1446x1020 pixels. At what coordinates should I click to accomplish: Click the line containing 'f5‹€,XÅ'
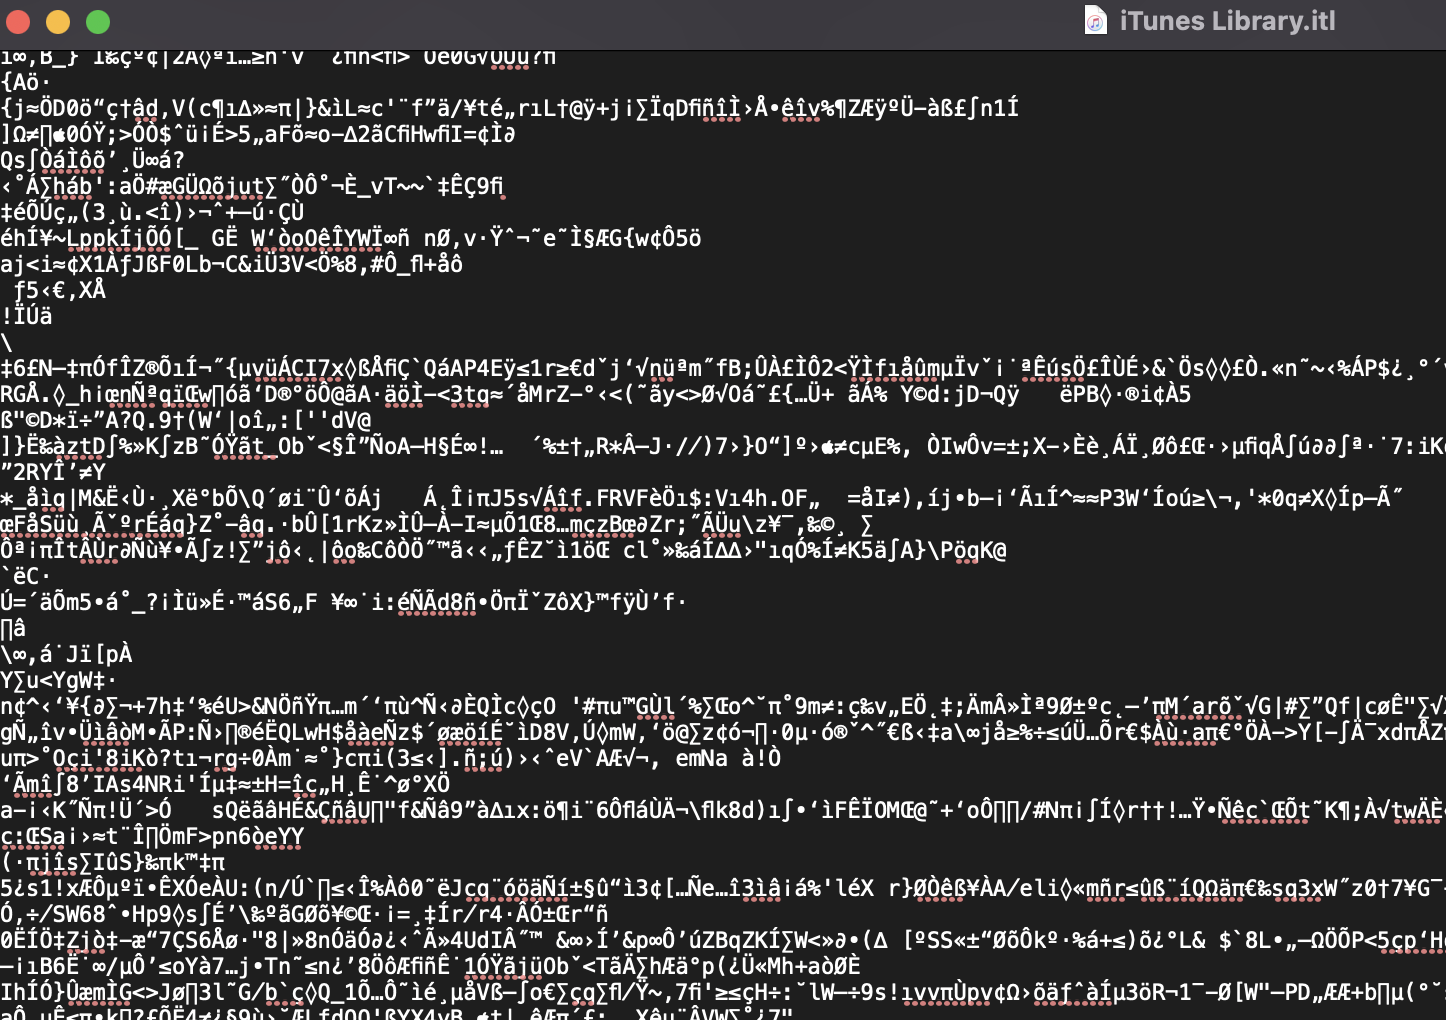tap(60, 290)
